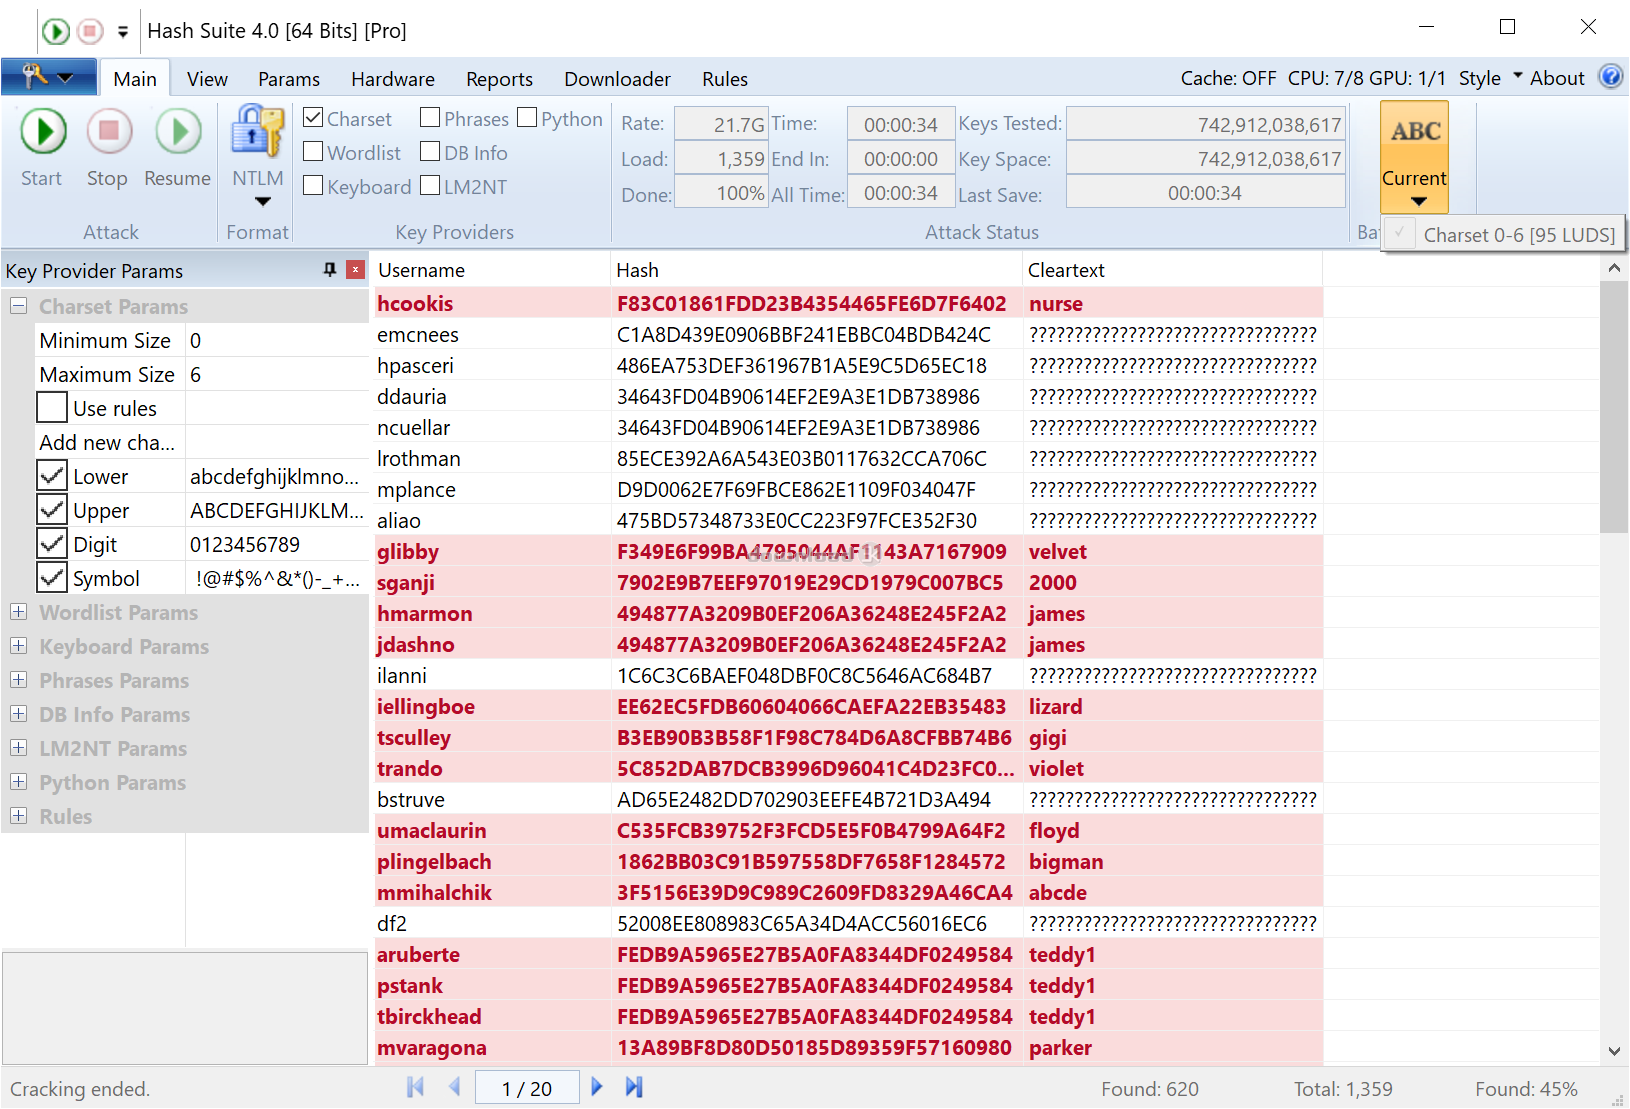Uncheck the Symbol charset checkbox
The height and width of the screenshot is (1109, 1630).
(x=52, y=578)
